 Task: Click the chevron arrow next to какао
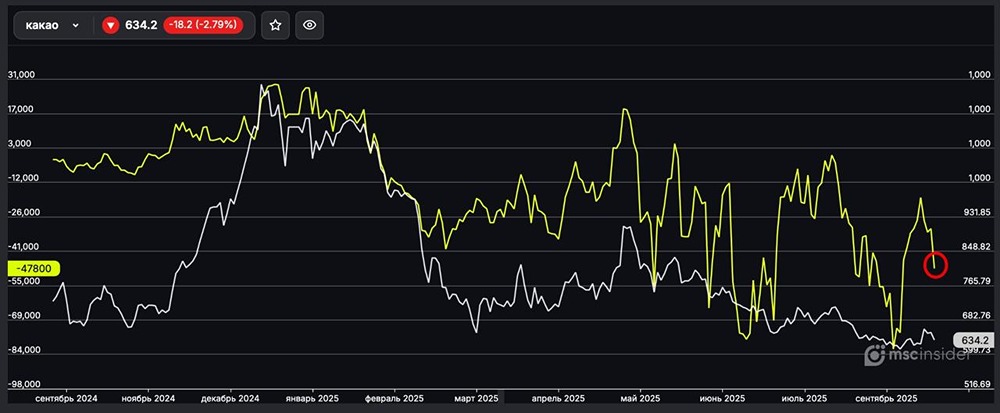(76, 26)
